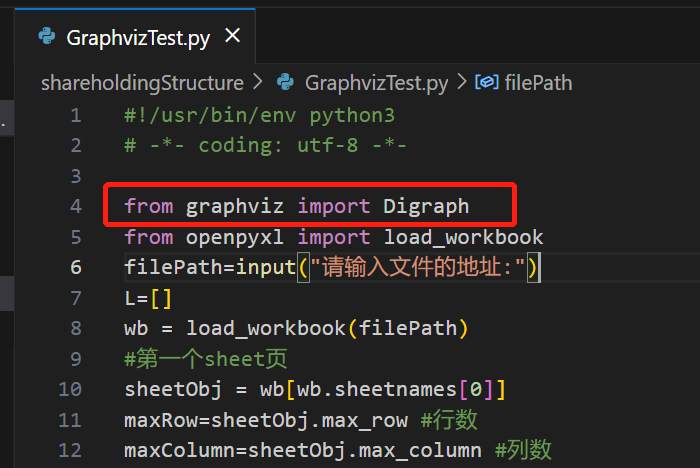Click 'maxColumn=sheetObj.max_column' on line 12
Screen dimensions: 700x468
tap(303, 450)
